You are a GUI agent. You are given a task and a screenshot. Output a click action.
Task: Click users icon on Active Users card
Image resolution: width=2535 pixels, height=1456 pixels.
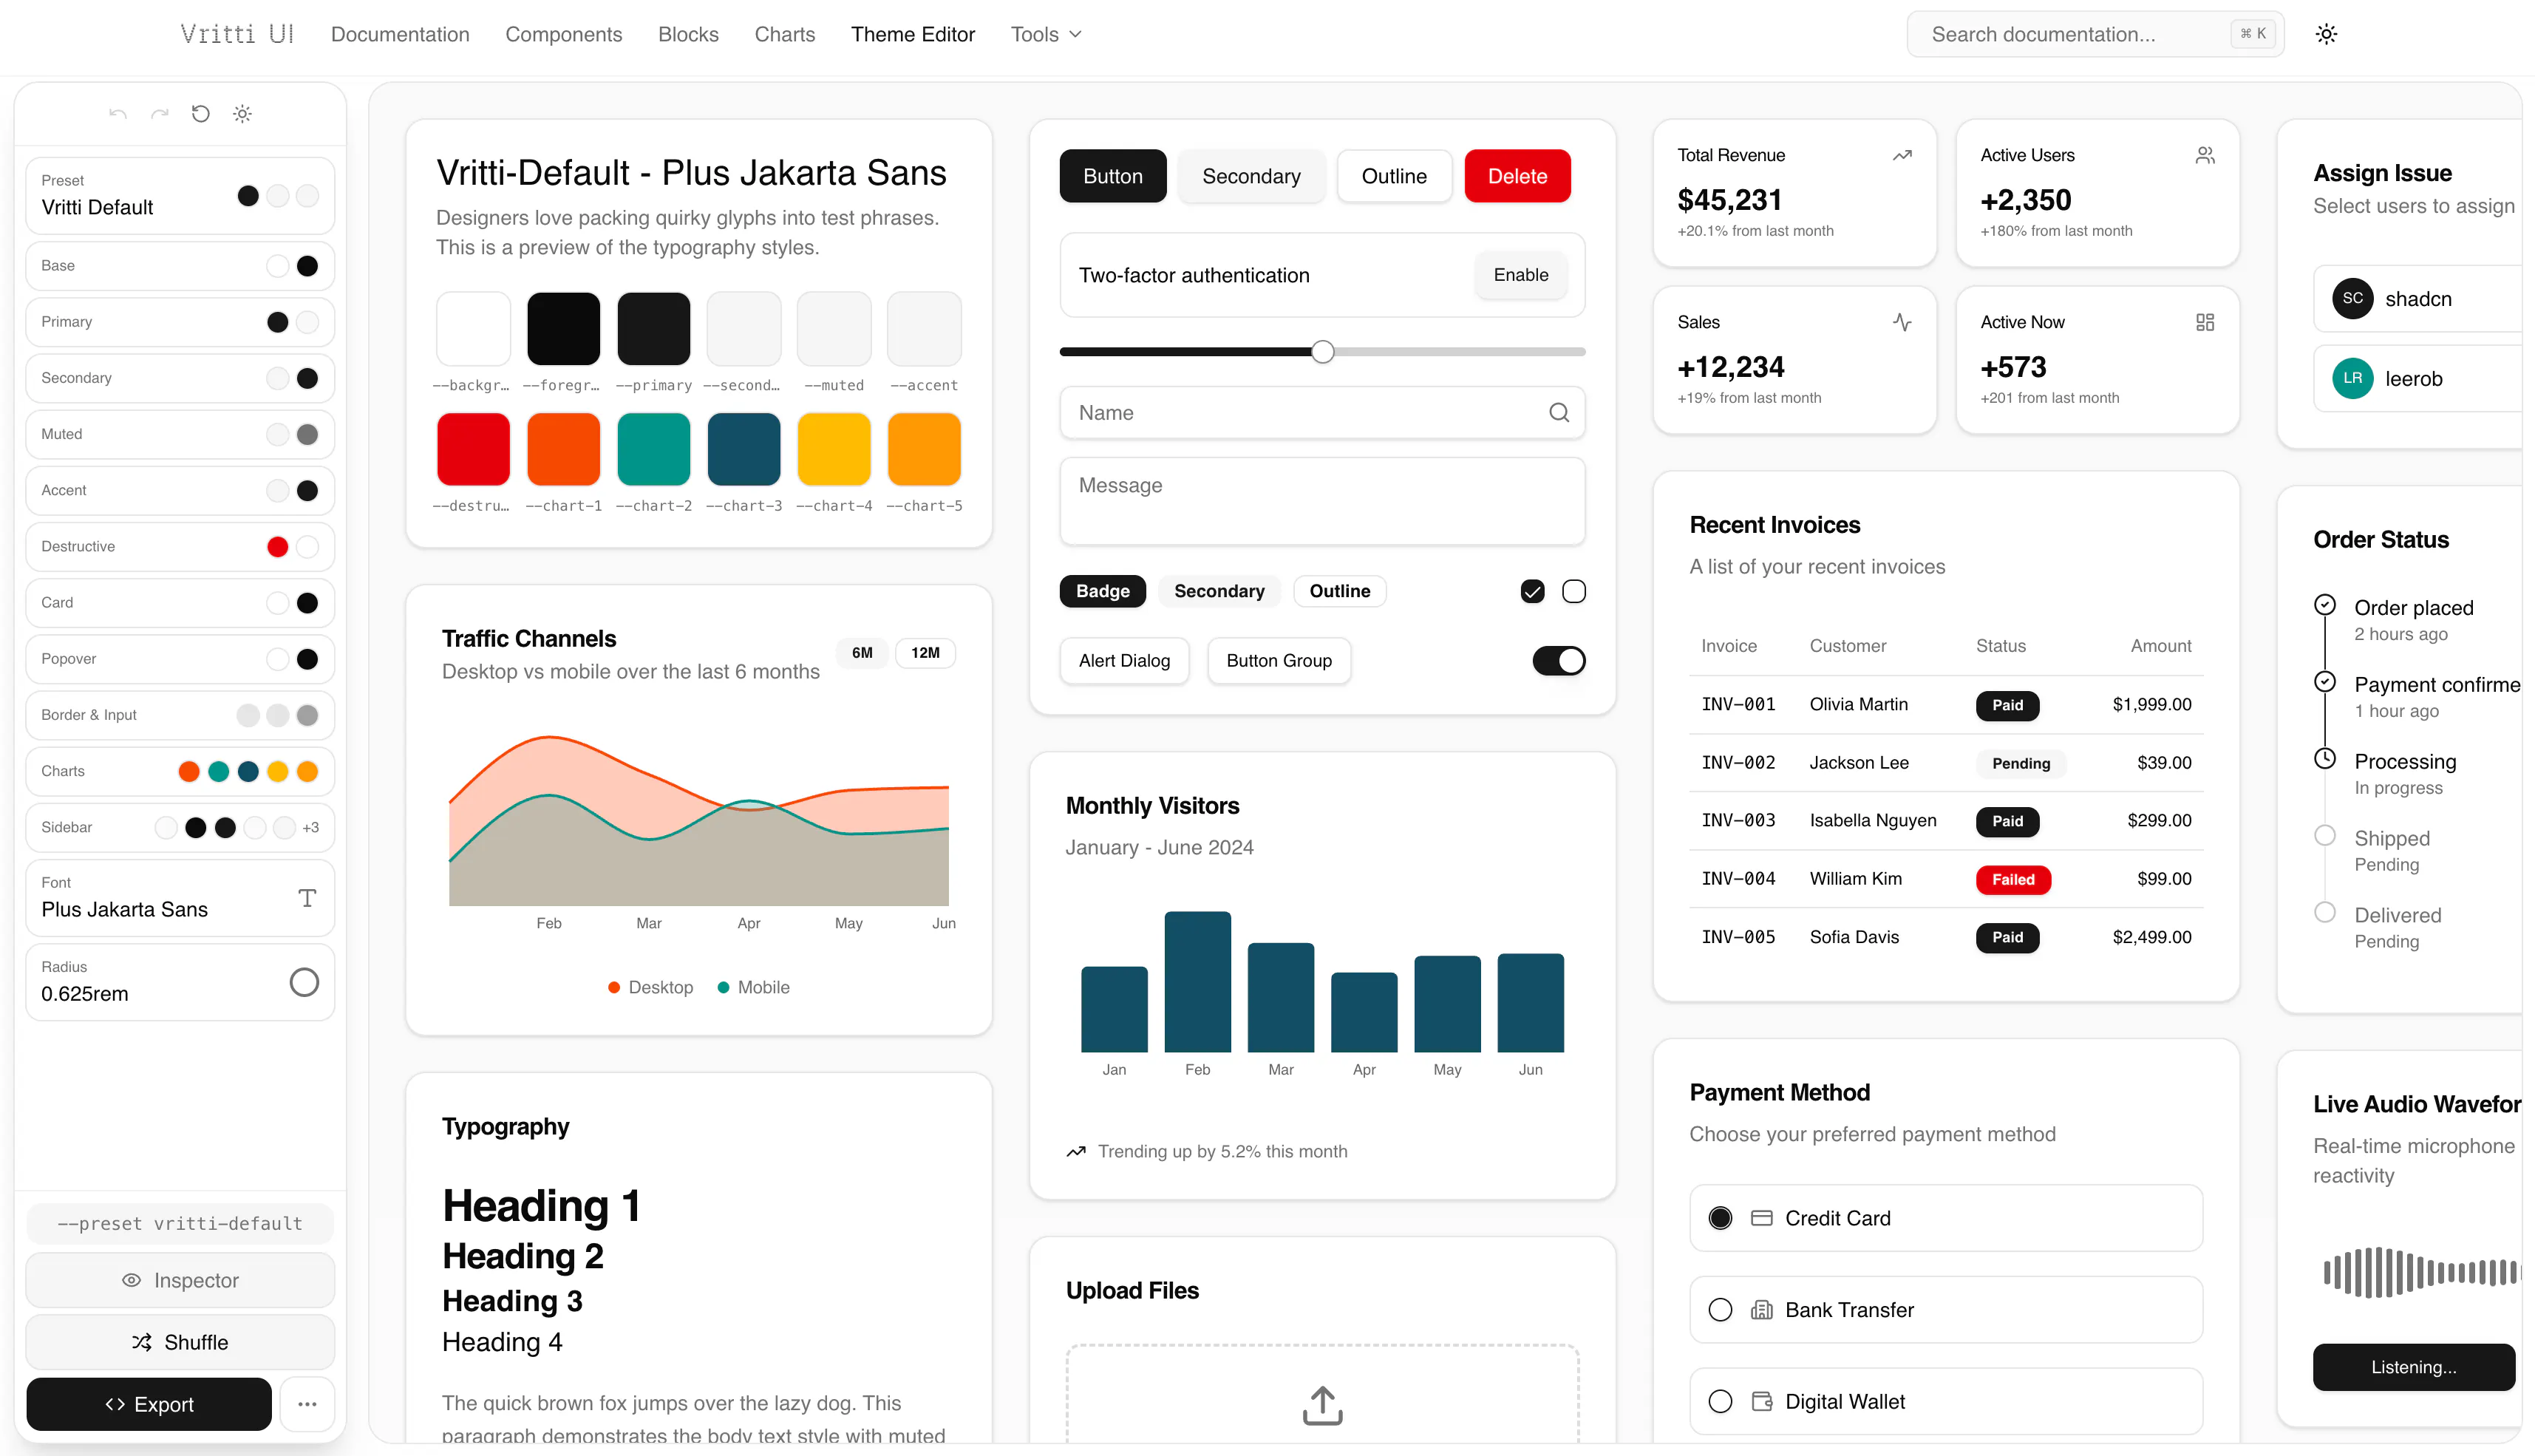pos(2204,155)
